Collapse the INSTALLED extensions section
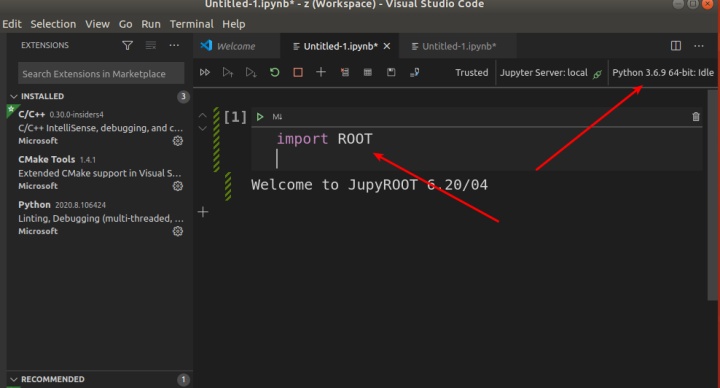720x388 pixels. (14, 96)
